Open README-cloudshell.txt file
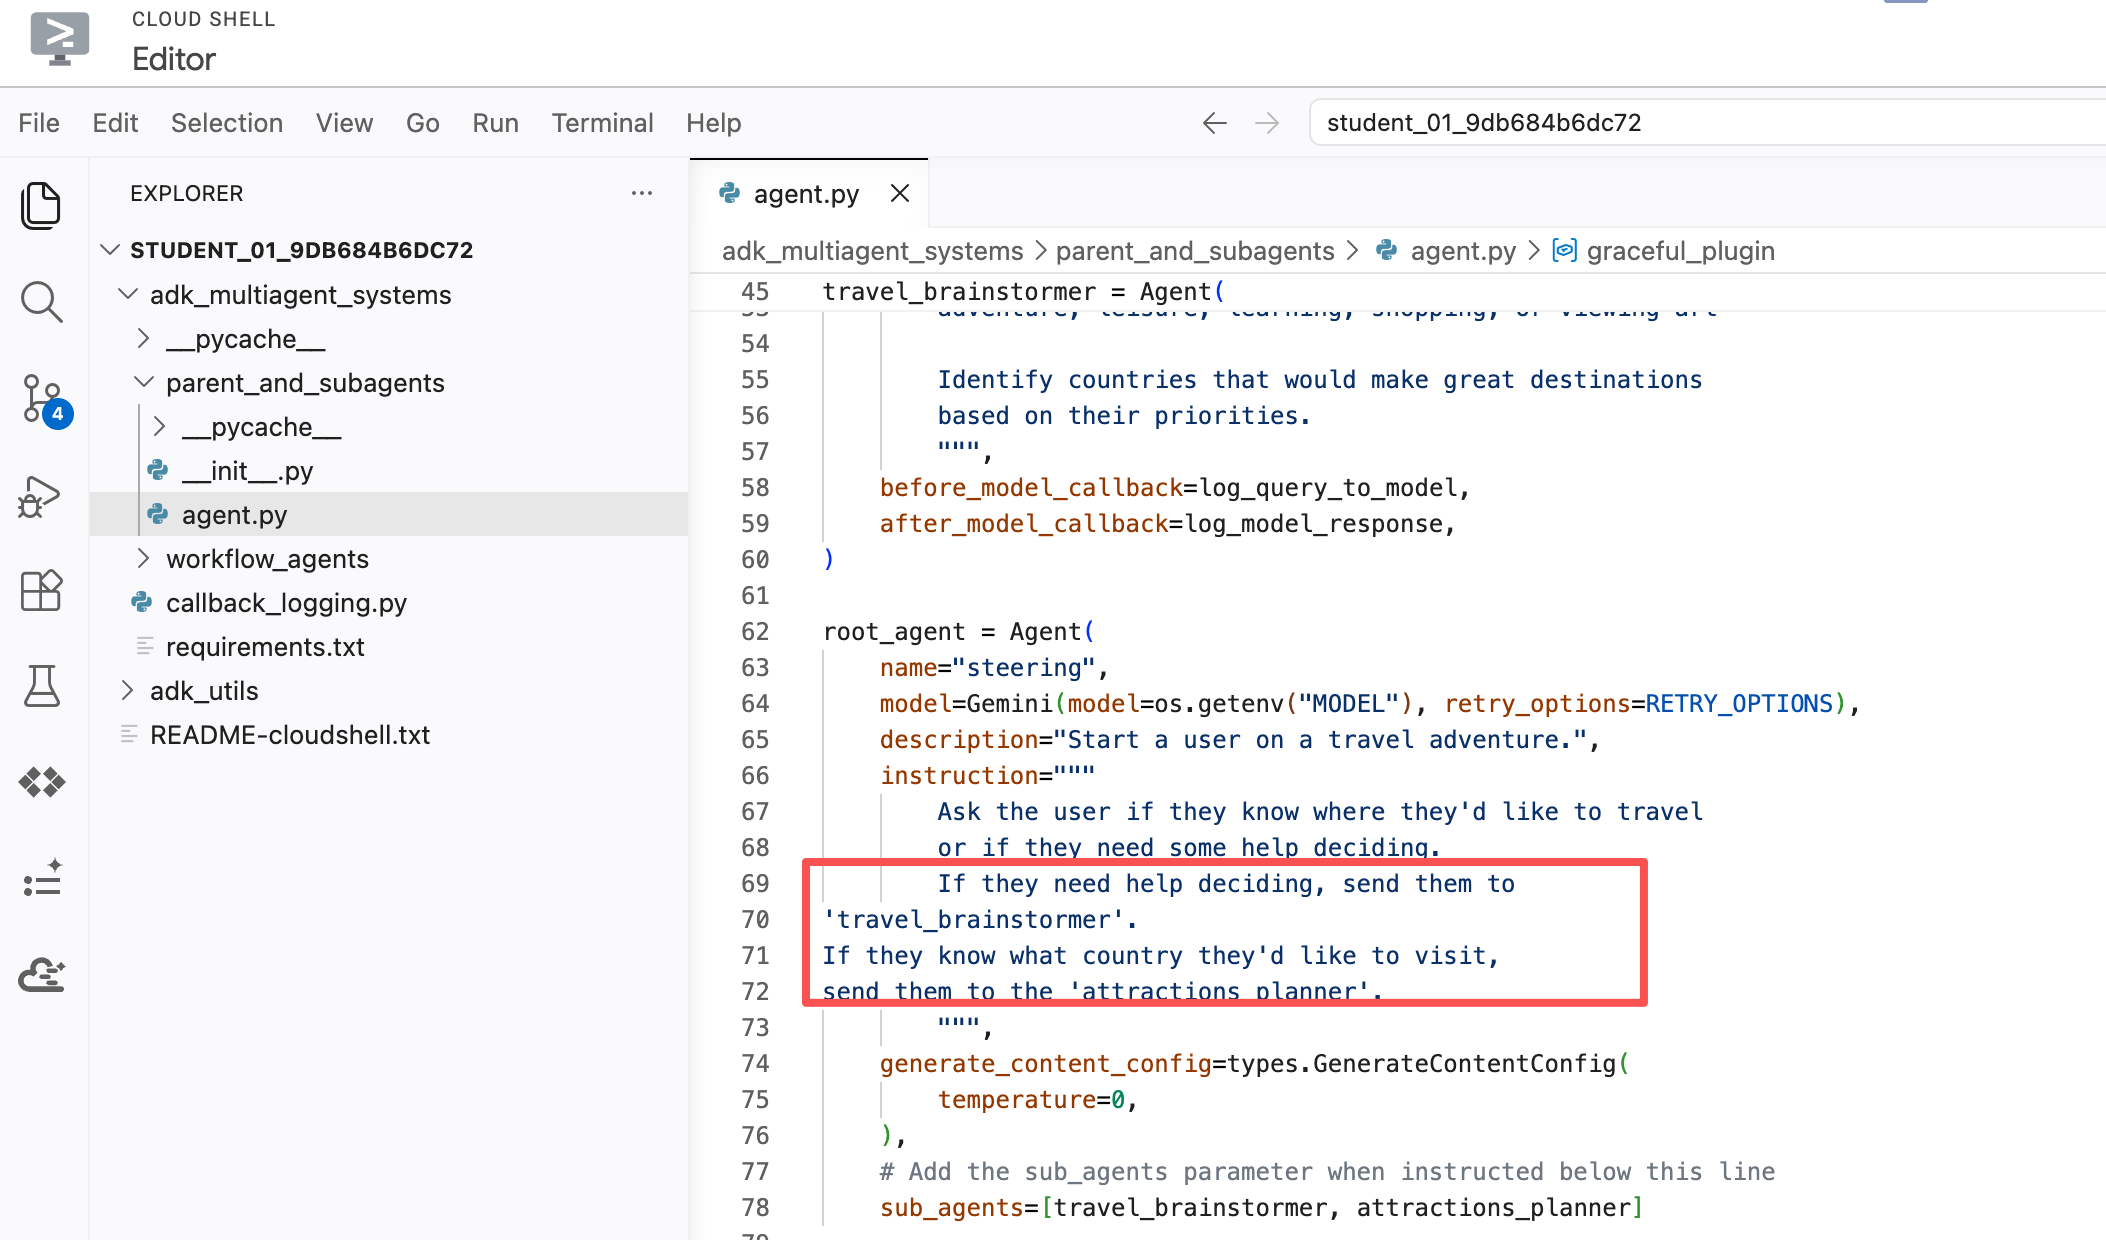Viewport: 2106px width, 1240px height. click(x=389, y=734)
